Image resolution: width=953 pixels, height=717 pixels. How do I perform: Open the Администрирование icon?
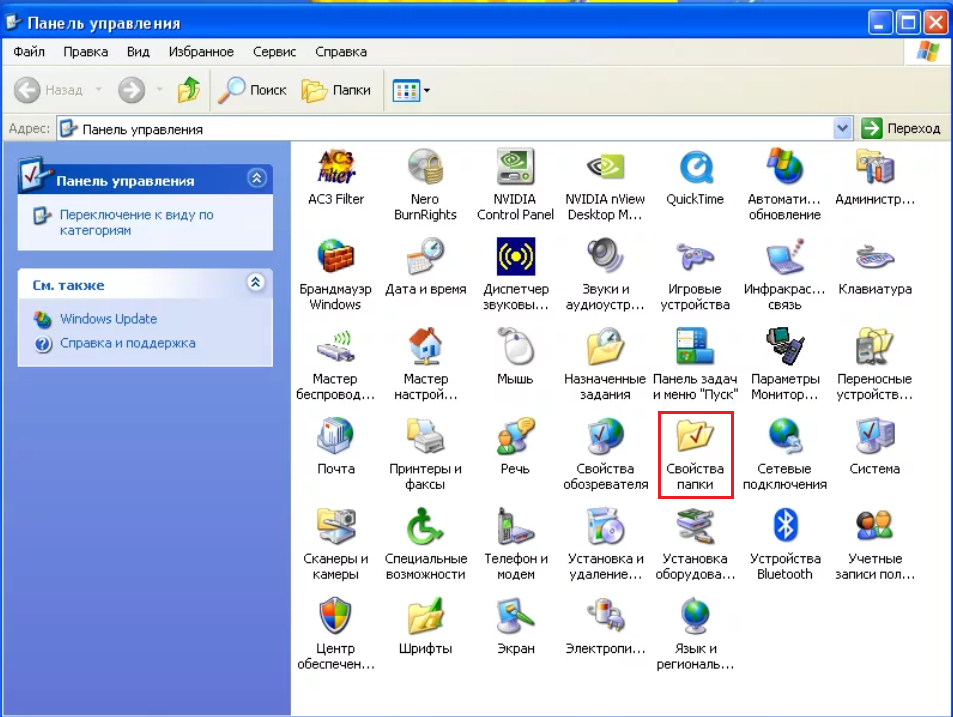875,177
